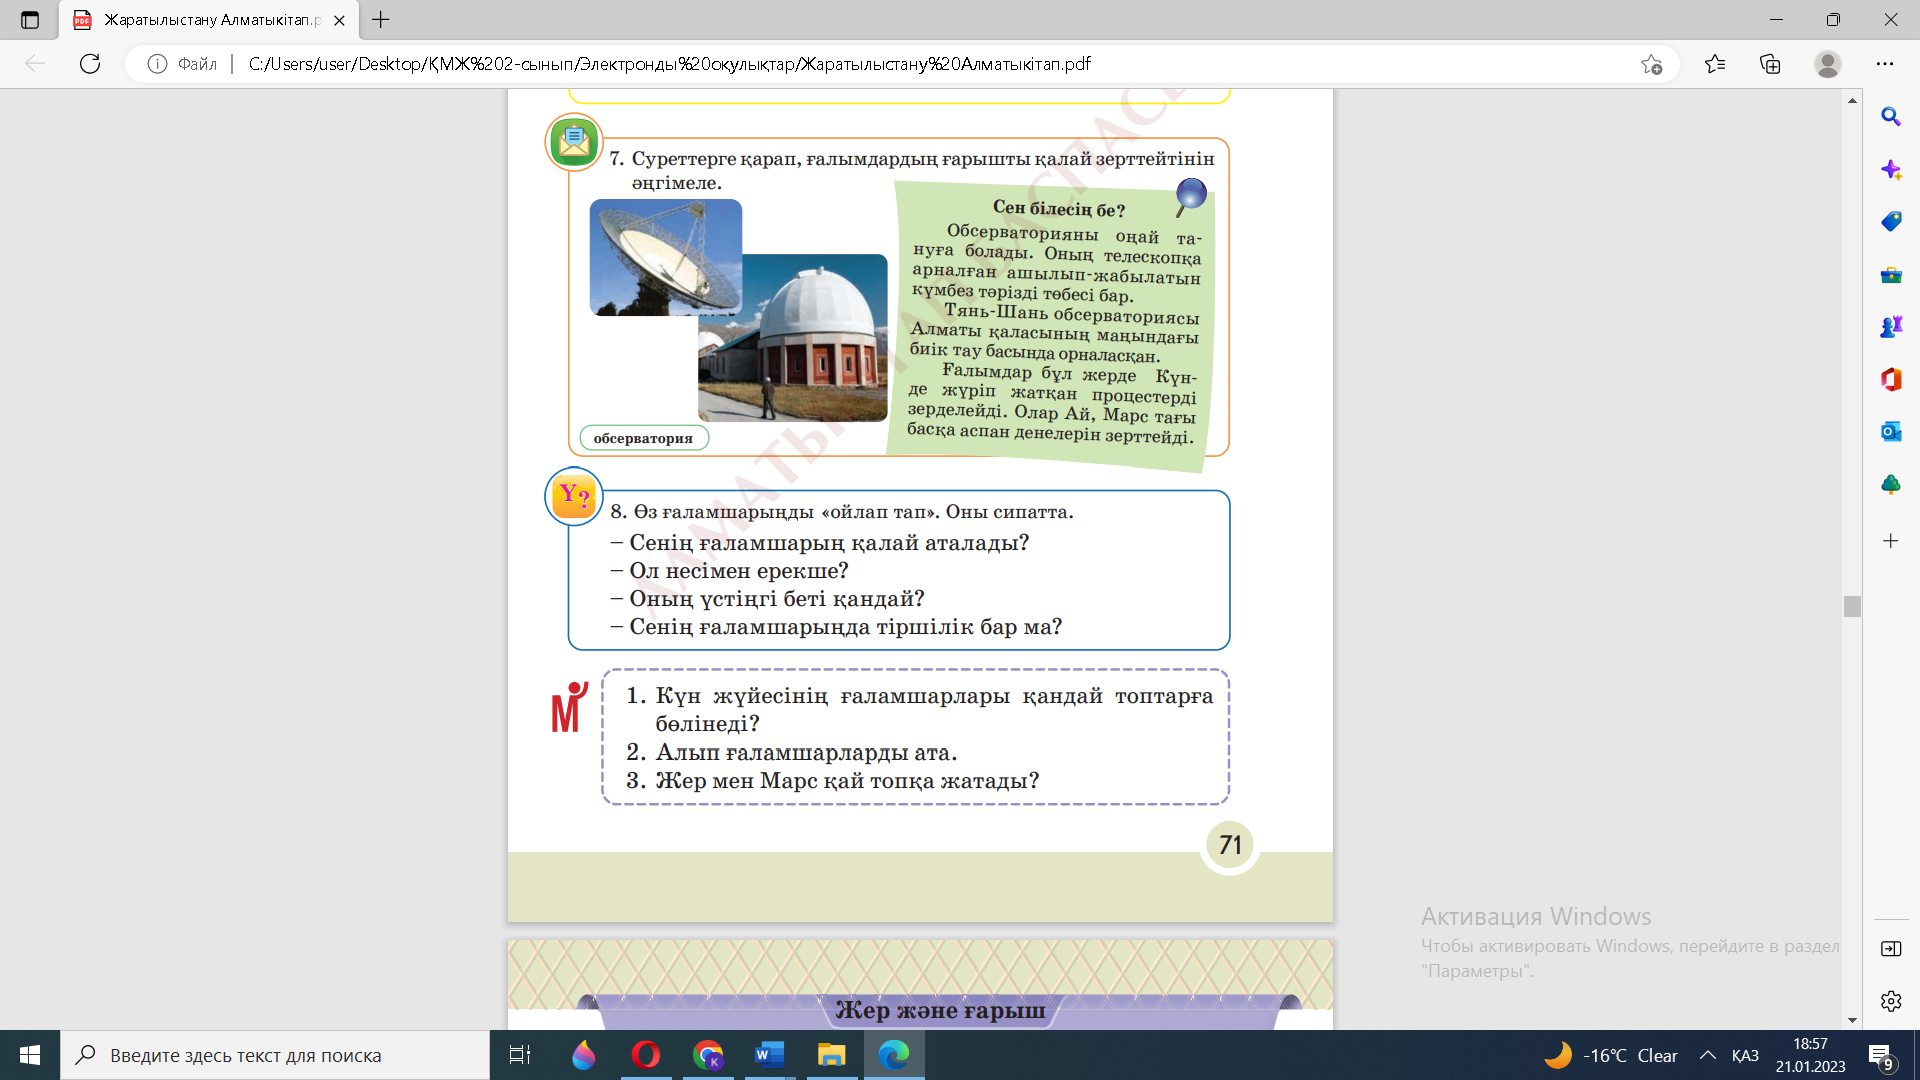Screen dimensions: 1920x1080
Task: Open Microsoft 365 icon in sidebar
Action: pos(1890,379)
